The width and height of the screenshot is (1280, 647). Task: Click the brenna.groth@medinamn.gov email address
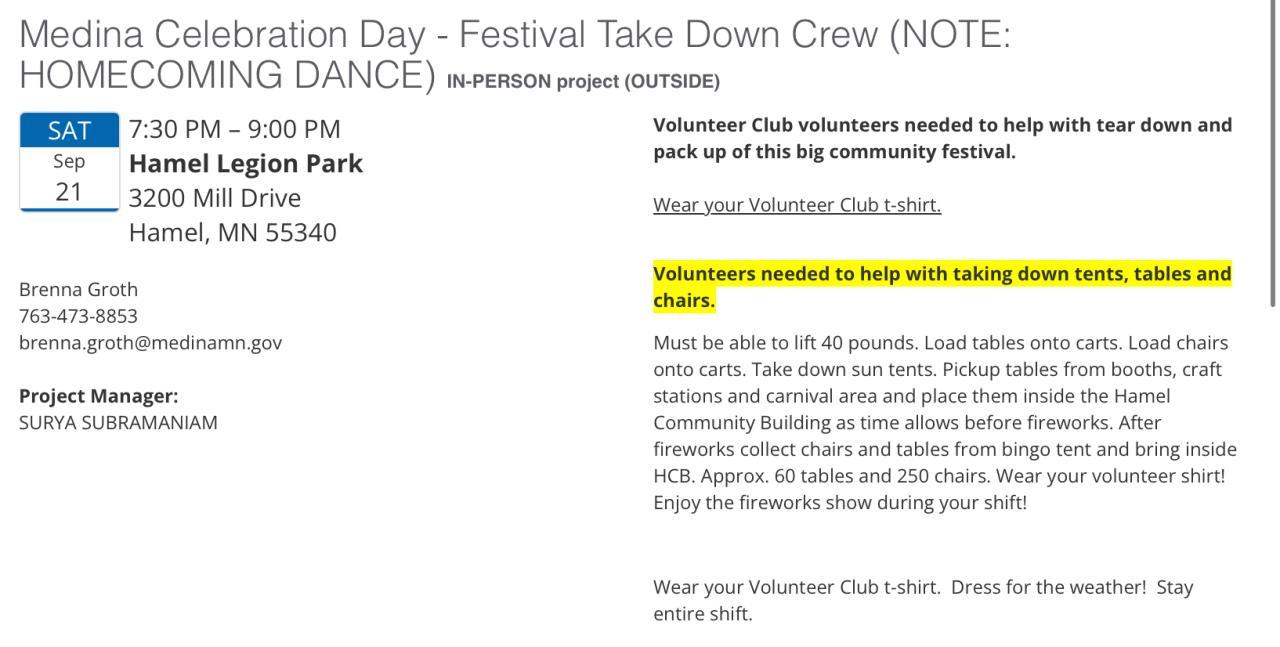[151, 343]
